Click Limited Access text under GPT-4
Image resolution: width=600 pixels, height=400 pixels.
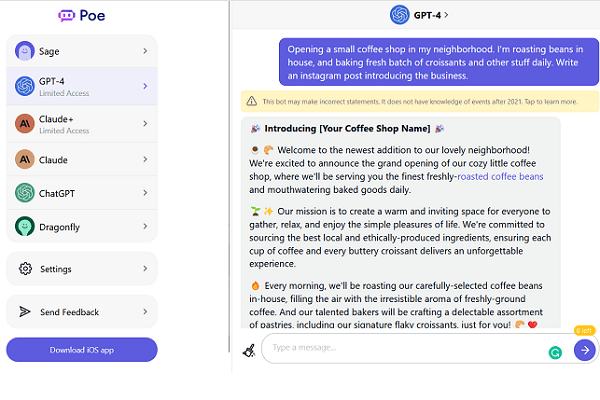64,93
